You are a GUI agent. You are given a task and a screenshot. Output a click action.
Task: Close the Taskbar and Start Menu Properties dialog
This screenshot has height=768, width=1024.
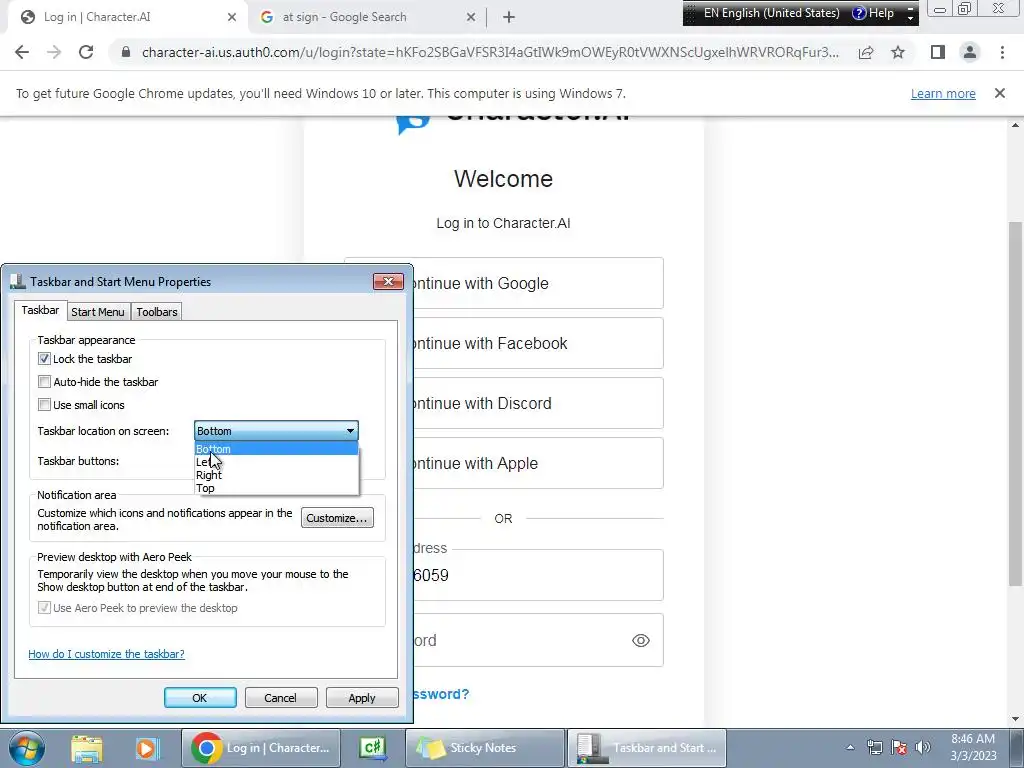click(389, 281)
